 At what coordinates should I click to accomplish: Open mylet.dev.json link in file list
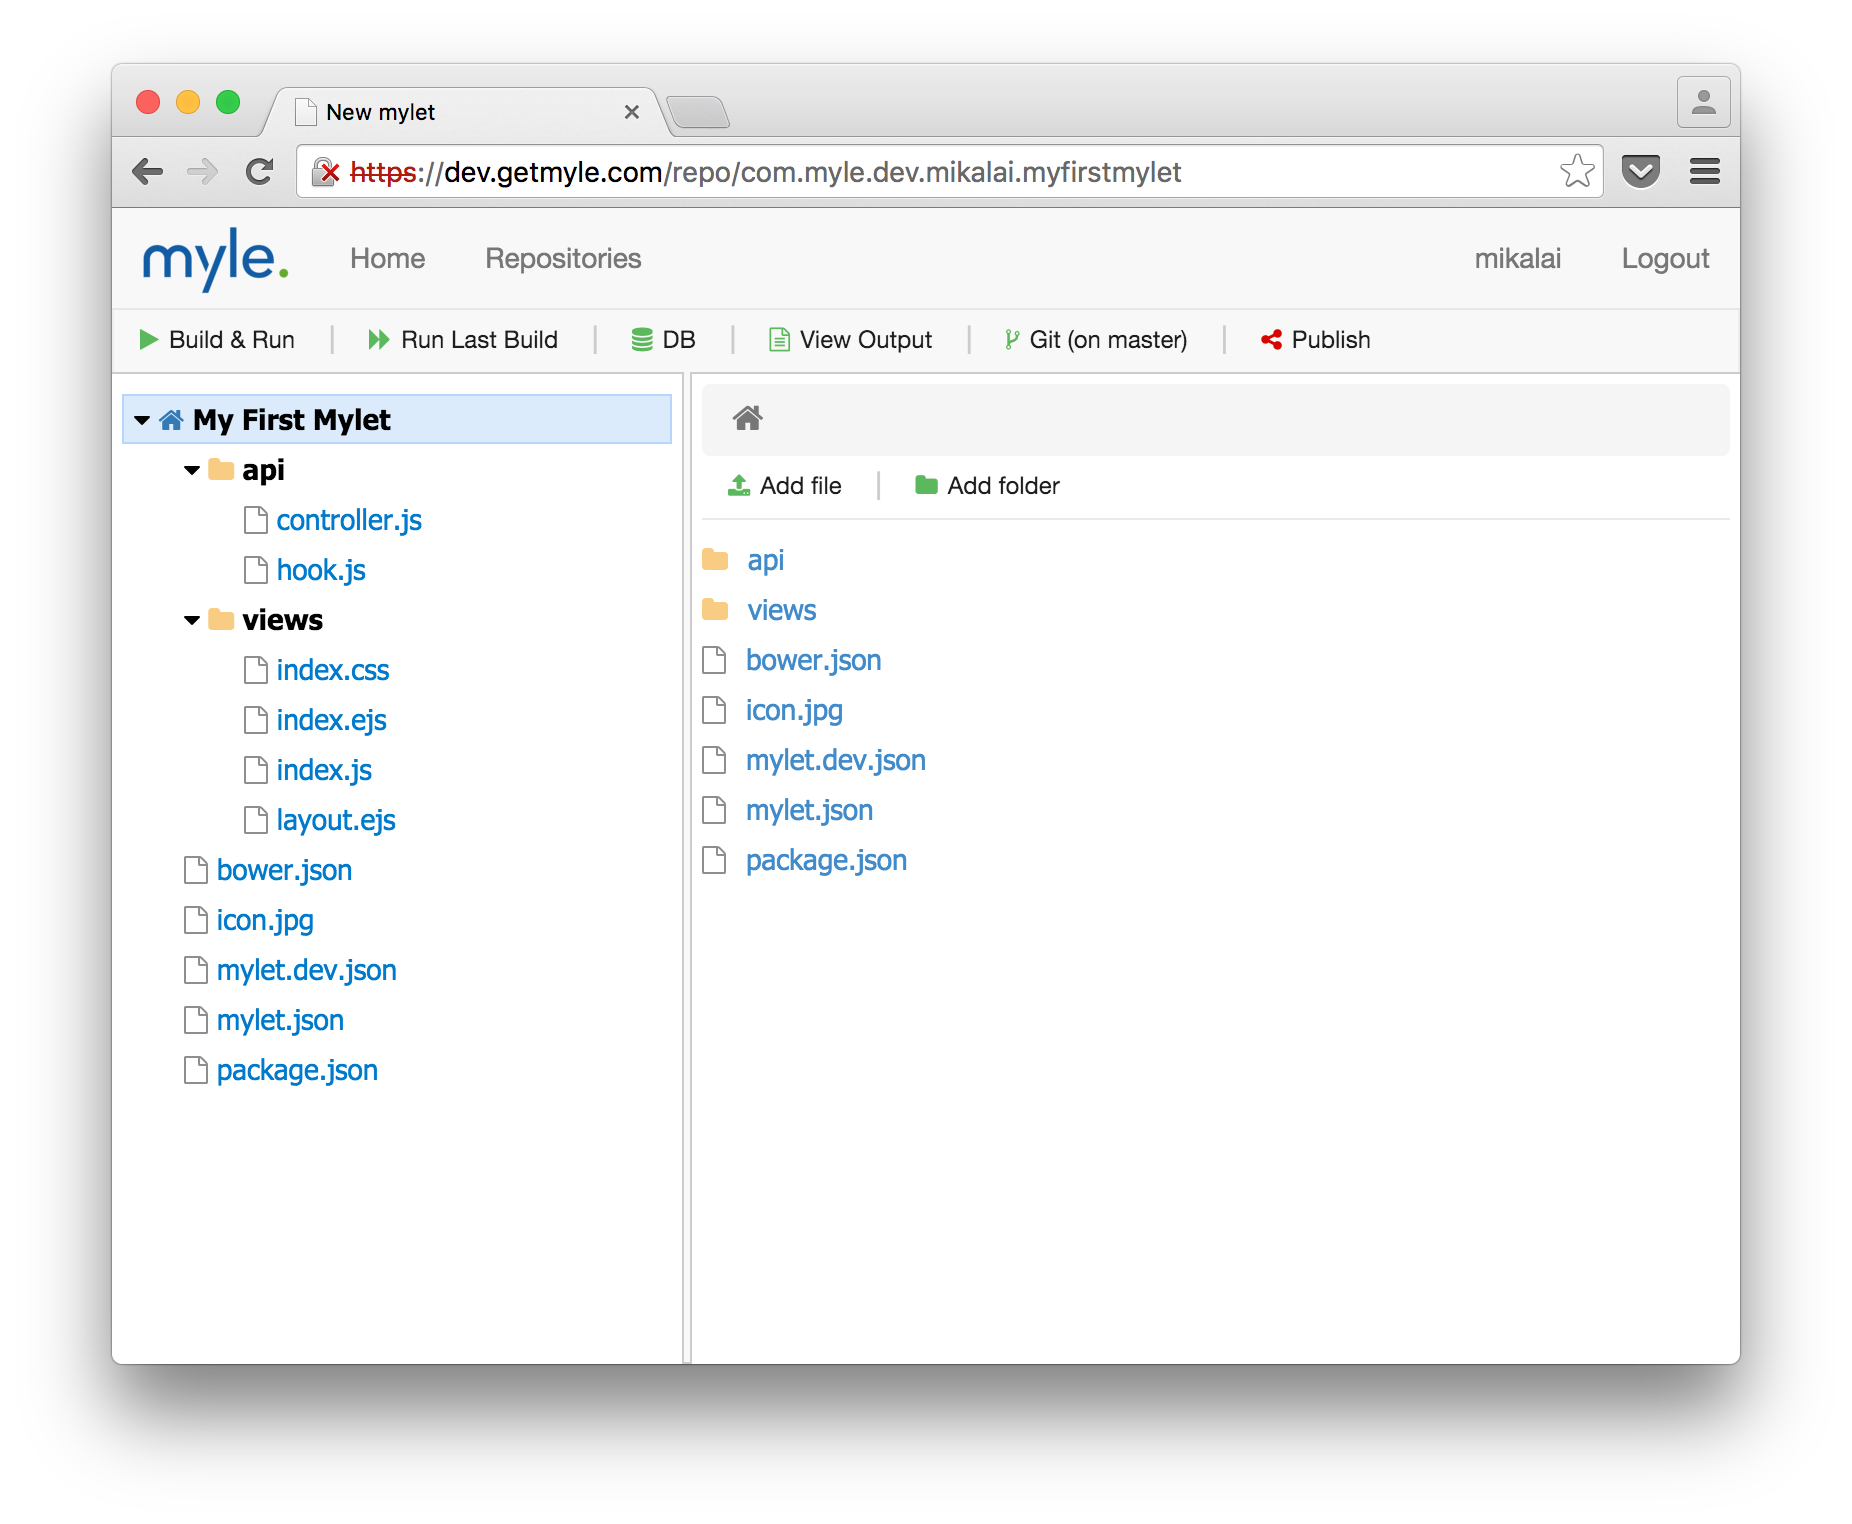[836, 760]
